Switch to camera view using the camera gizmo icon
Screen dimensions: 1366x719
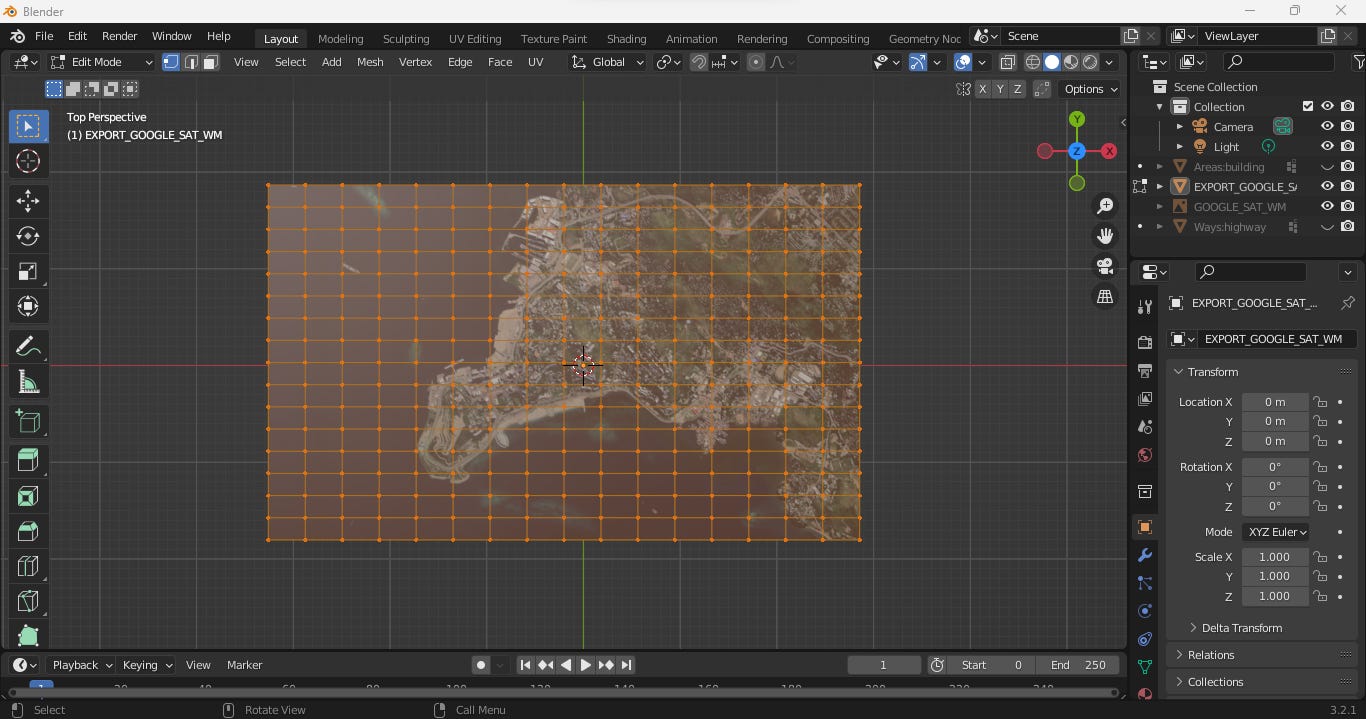(1104, 267)
